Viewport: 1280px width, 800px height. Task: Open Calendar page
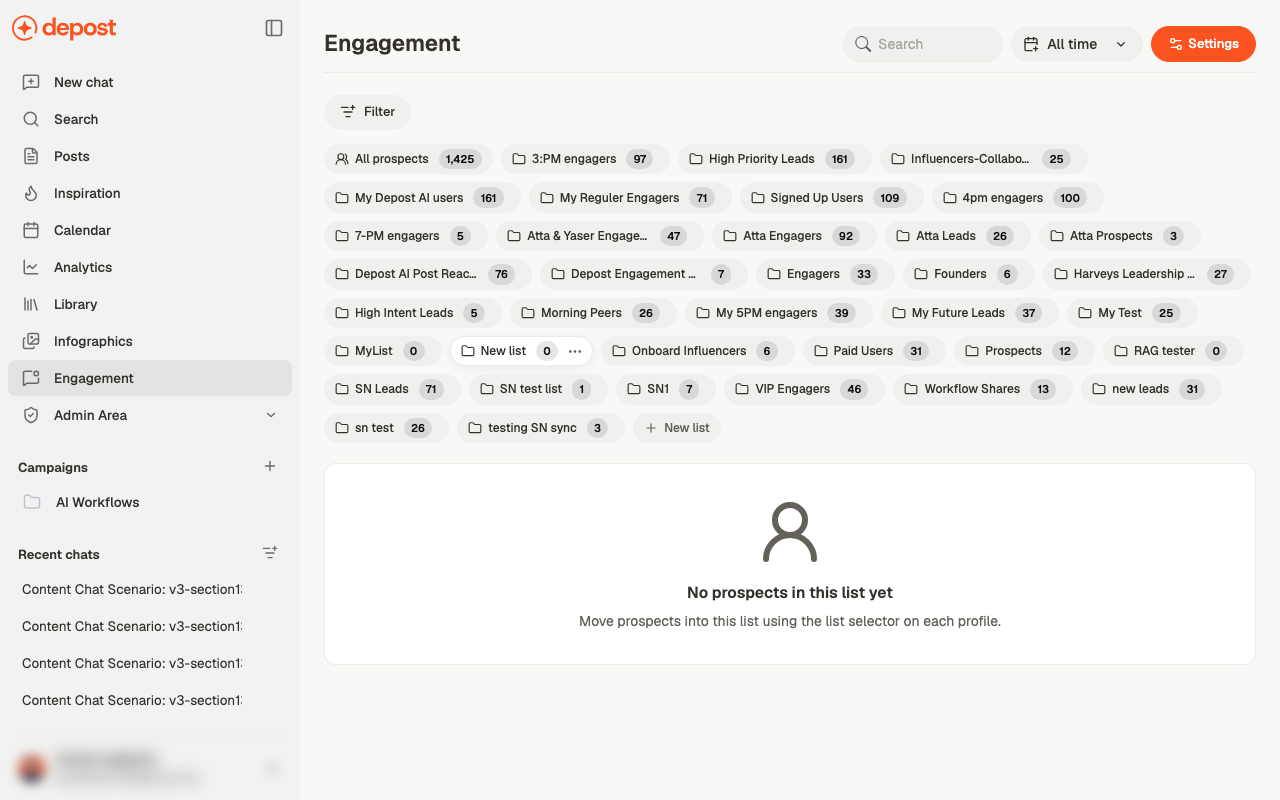pyautogui.click(x=150, y=230)
